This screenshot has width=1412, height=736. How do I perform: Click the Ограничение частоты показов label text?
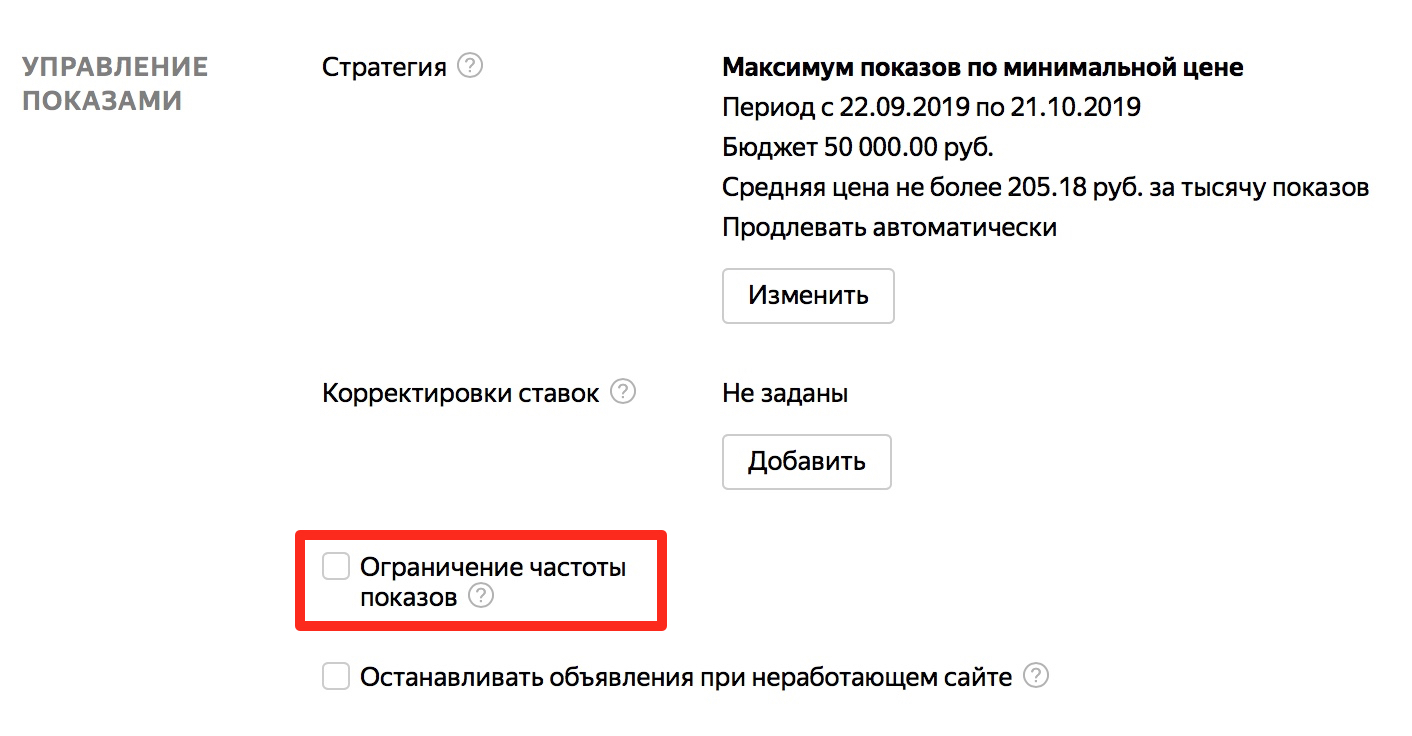pos(492,568)
